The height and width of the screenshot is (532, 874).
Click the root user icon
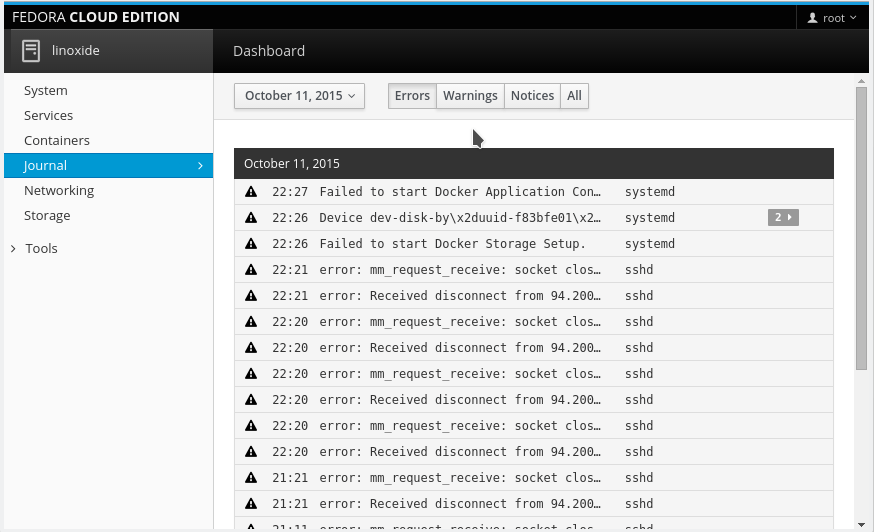point(813,18)
